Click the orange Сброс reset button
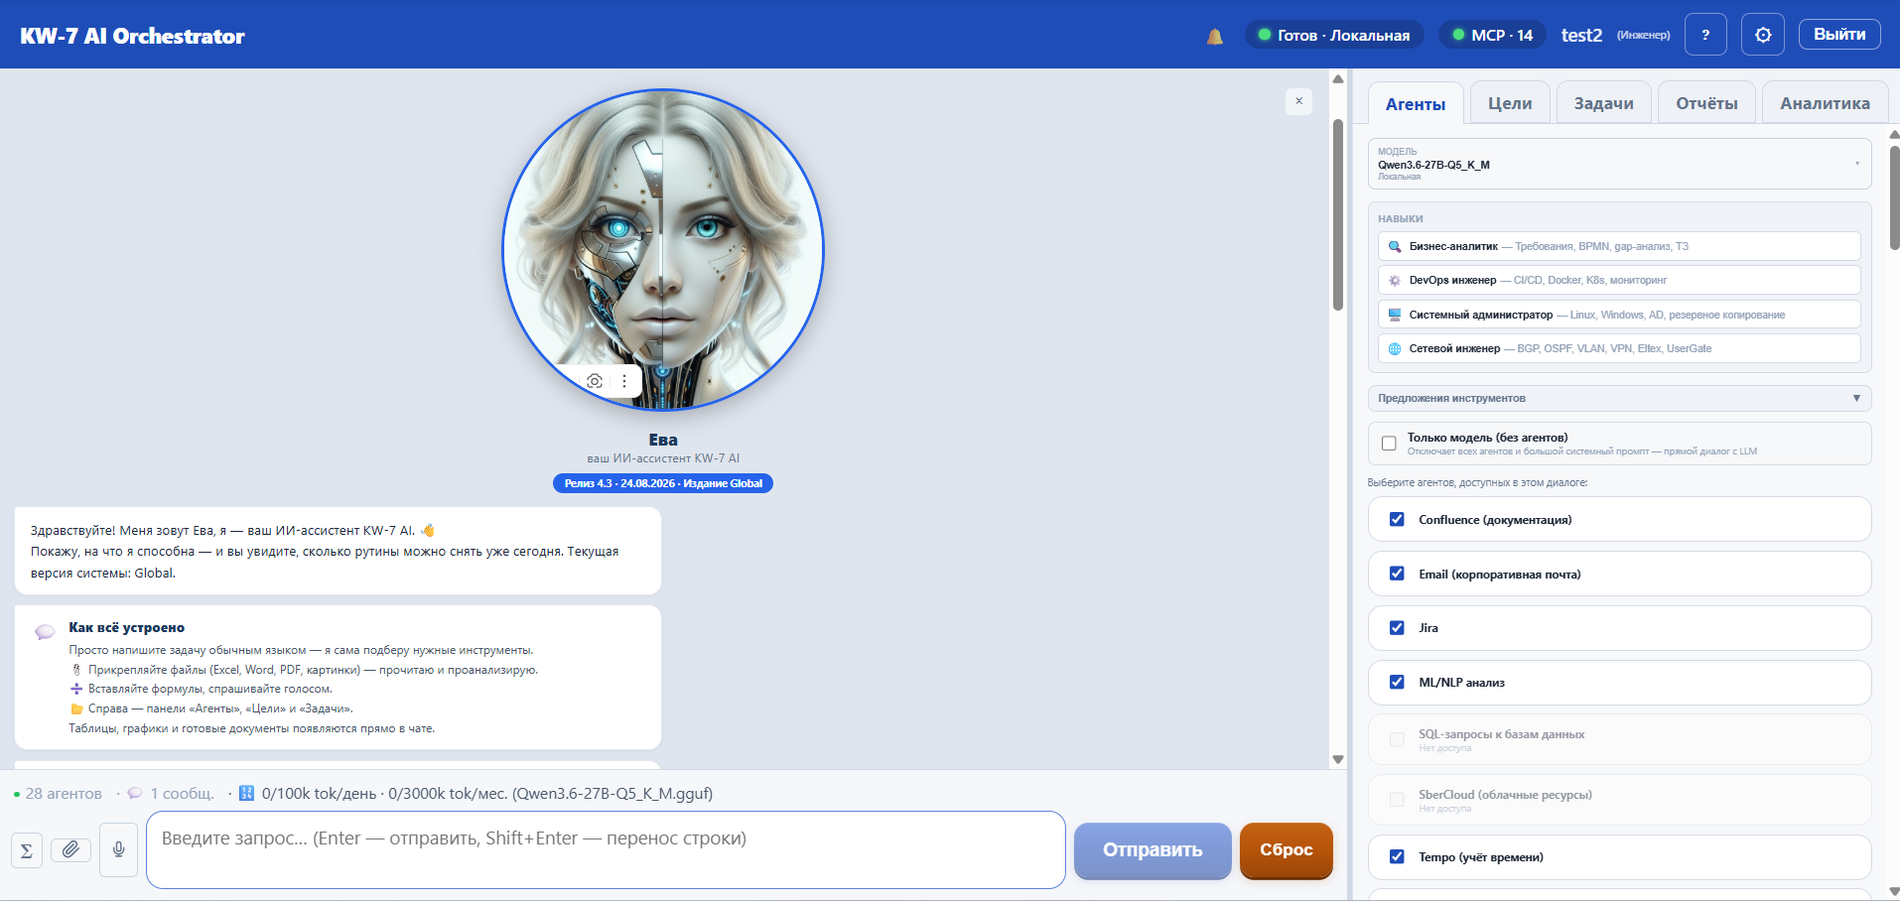Screen dimensions: 1900x901 point(1286,850)
